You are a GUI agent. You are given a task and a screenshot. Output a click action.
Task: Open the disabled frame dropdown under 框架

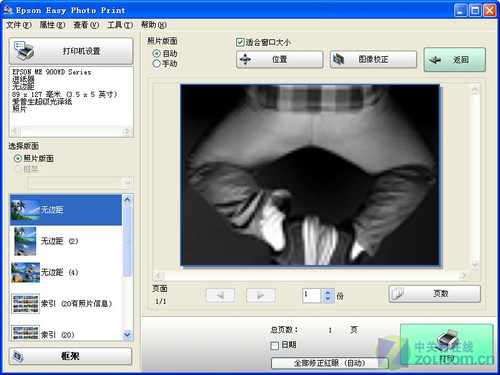80,183
